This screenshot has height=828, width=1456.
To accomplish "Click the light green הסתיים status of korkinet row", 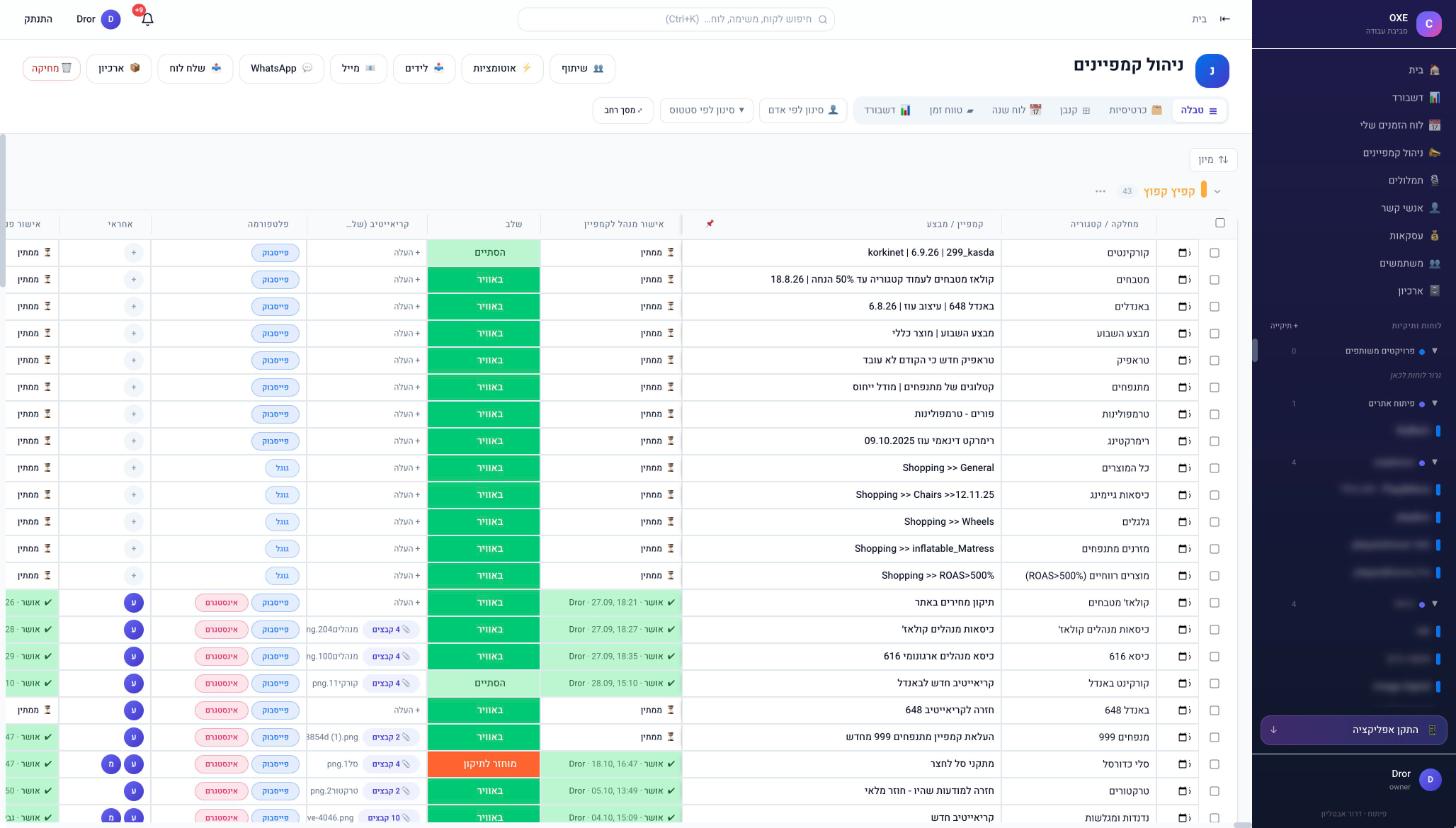I will 483,253.
